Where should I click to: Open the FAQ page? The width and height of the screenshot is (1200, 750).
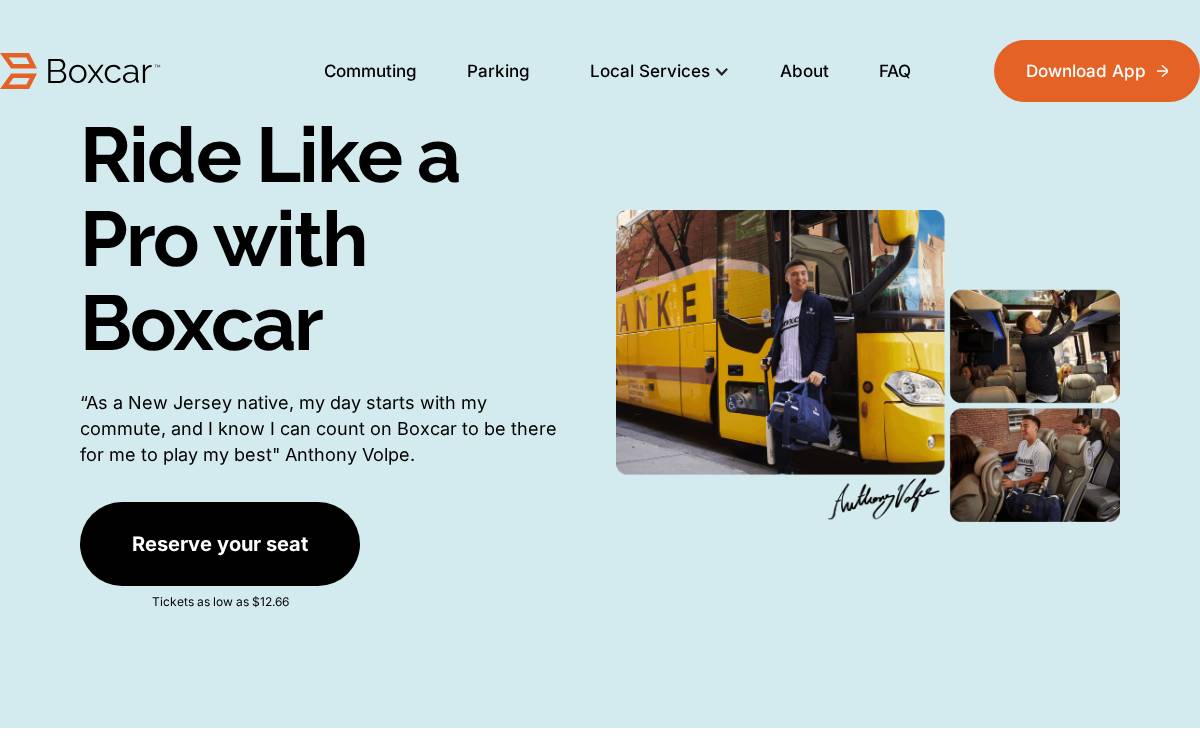point(895,71)
